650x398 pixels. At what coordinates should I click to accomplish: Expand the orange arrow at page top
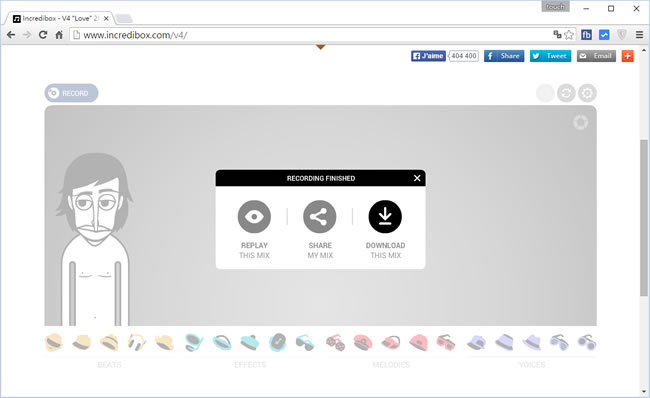click(x=320, y=47)
